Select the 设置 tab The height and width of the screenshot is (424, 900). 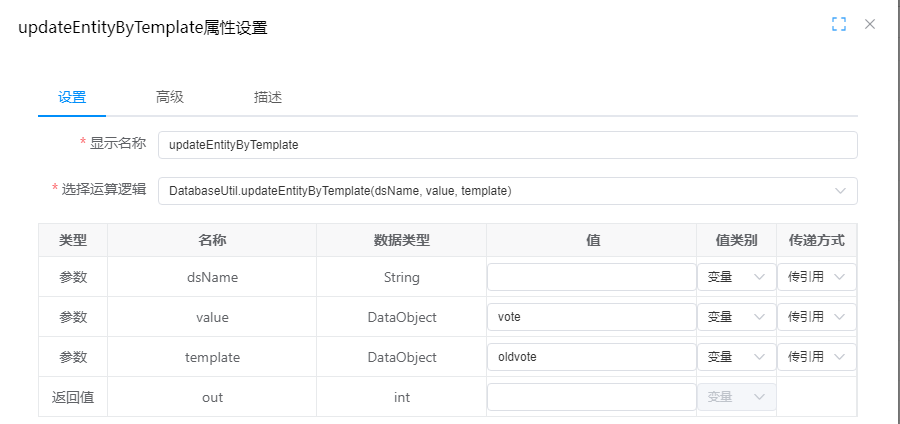tap(72, 97)
